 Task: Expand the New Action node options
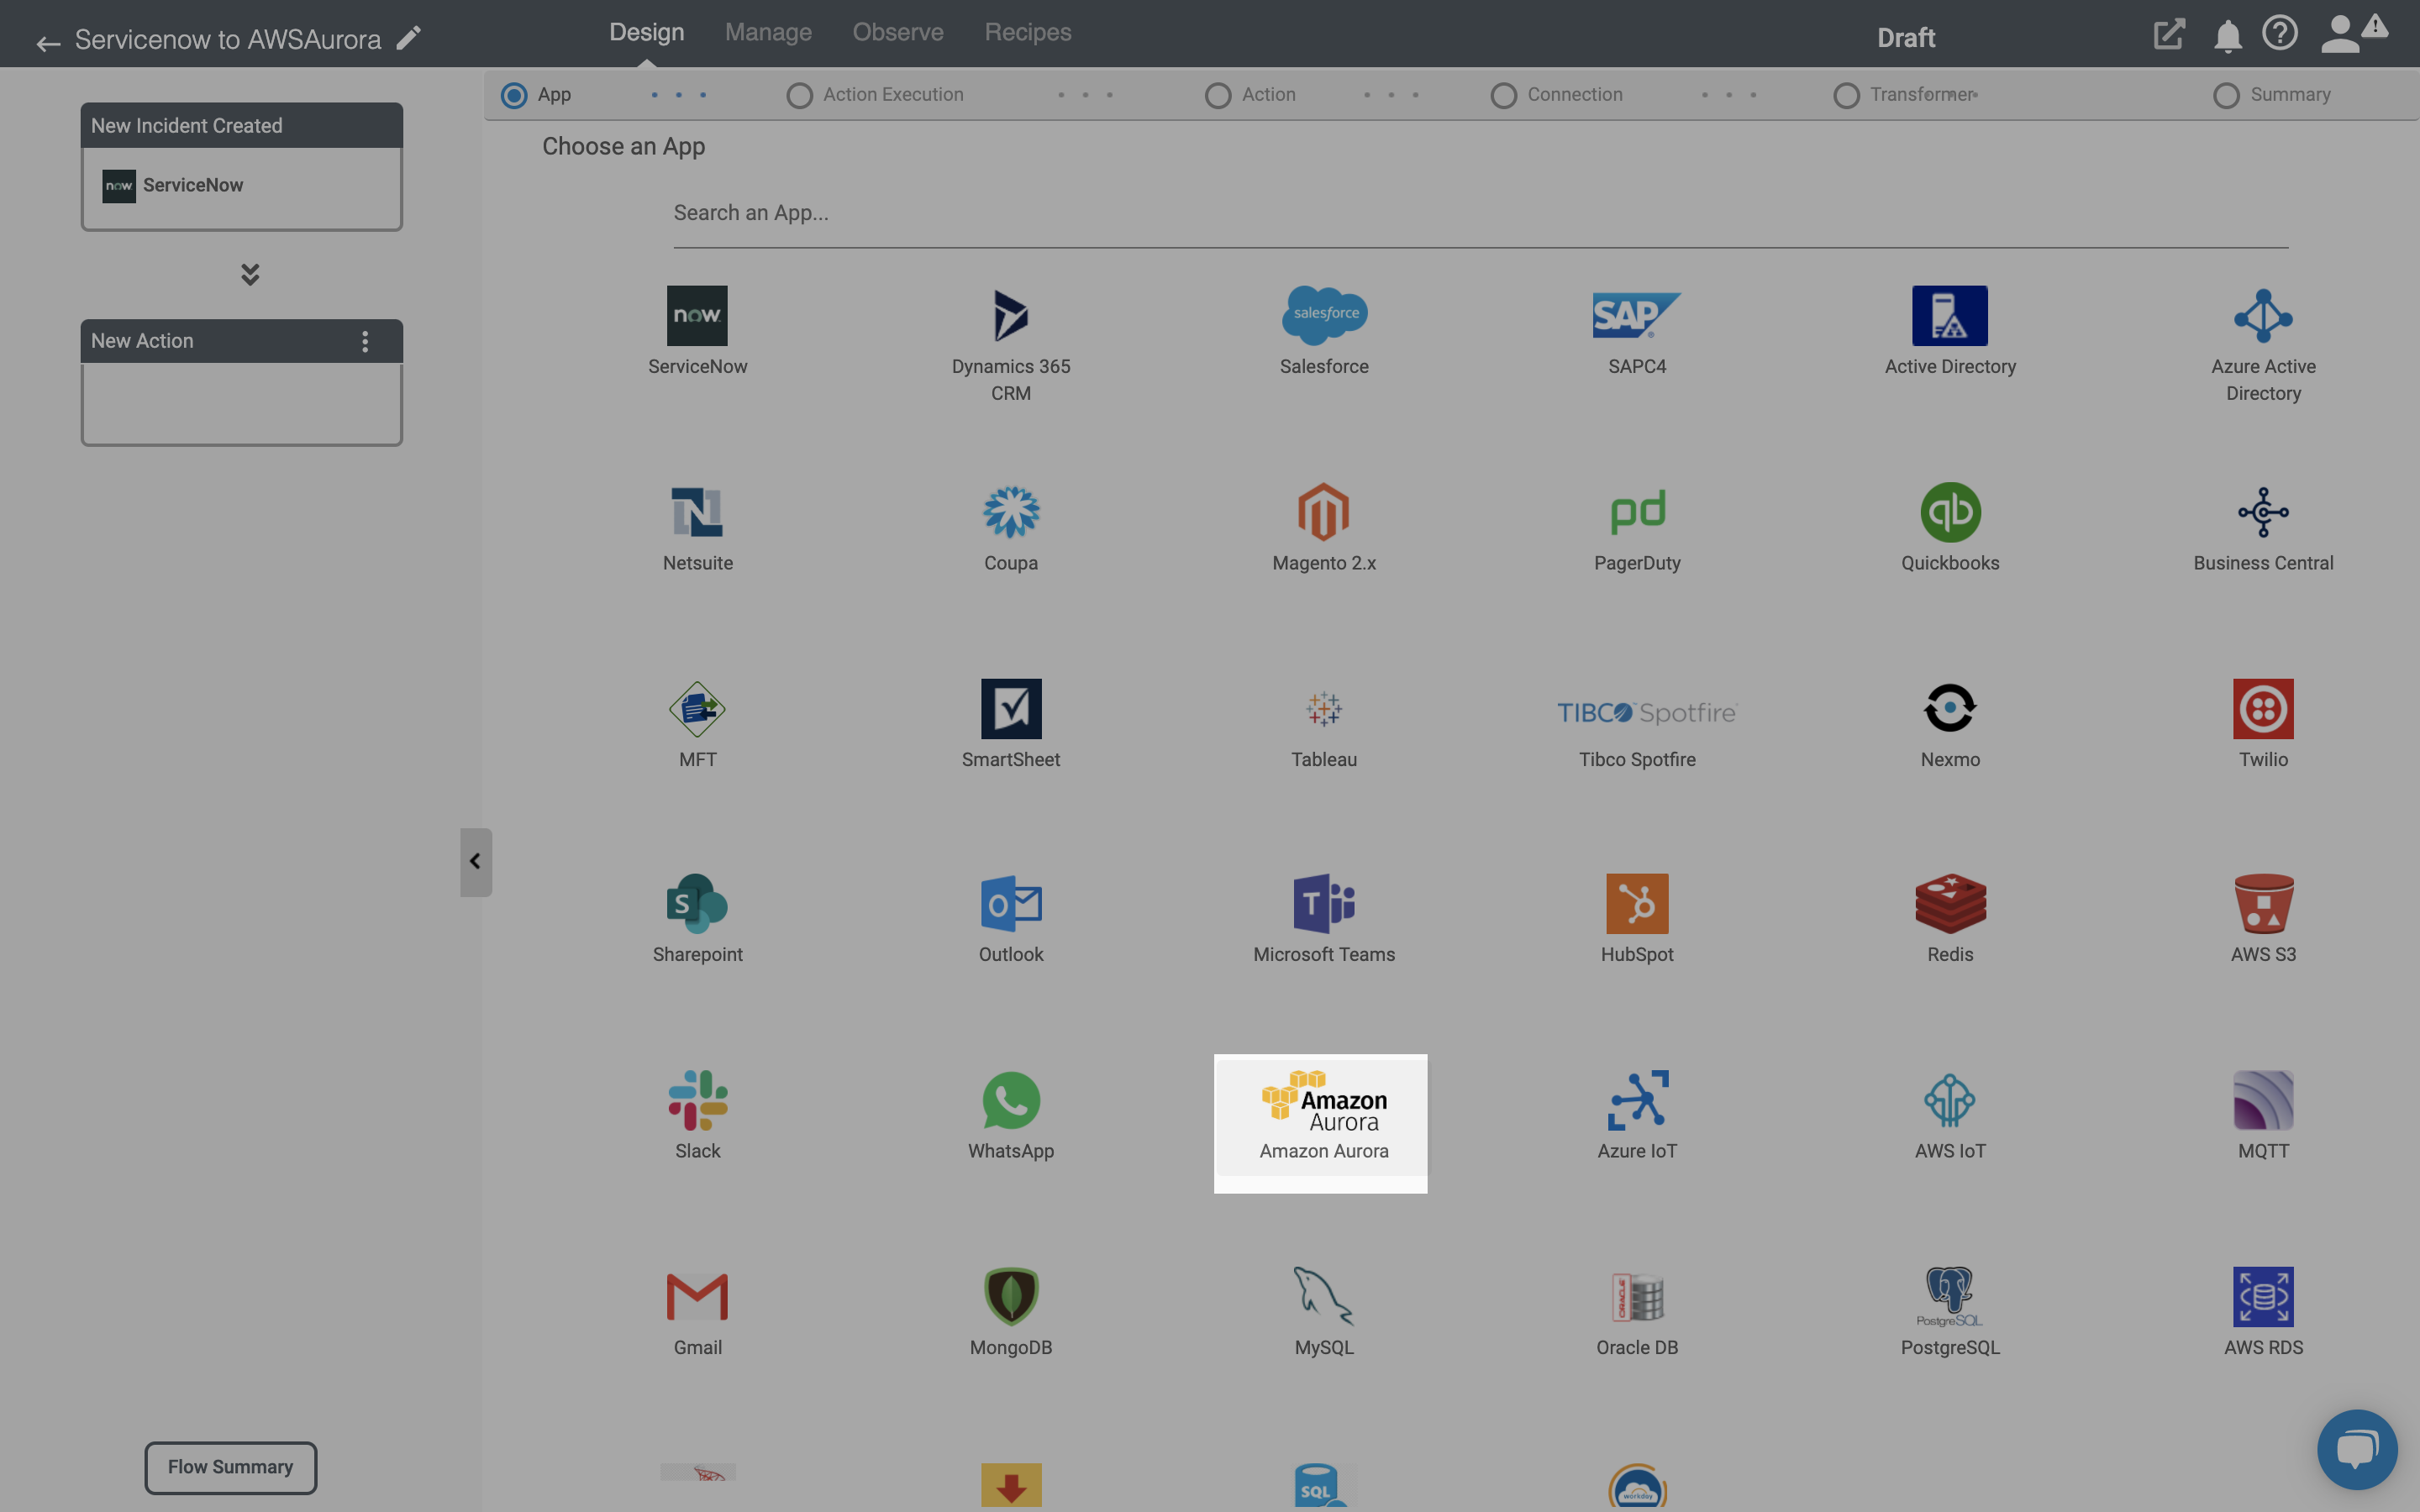click(x=362, y=339)
